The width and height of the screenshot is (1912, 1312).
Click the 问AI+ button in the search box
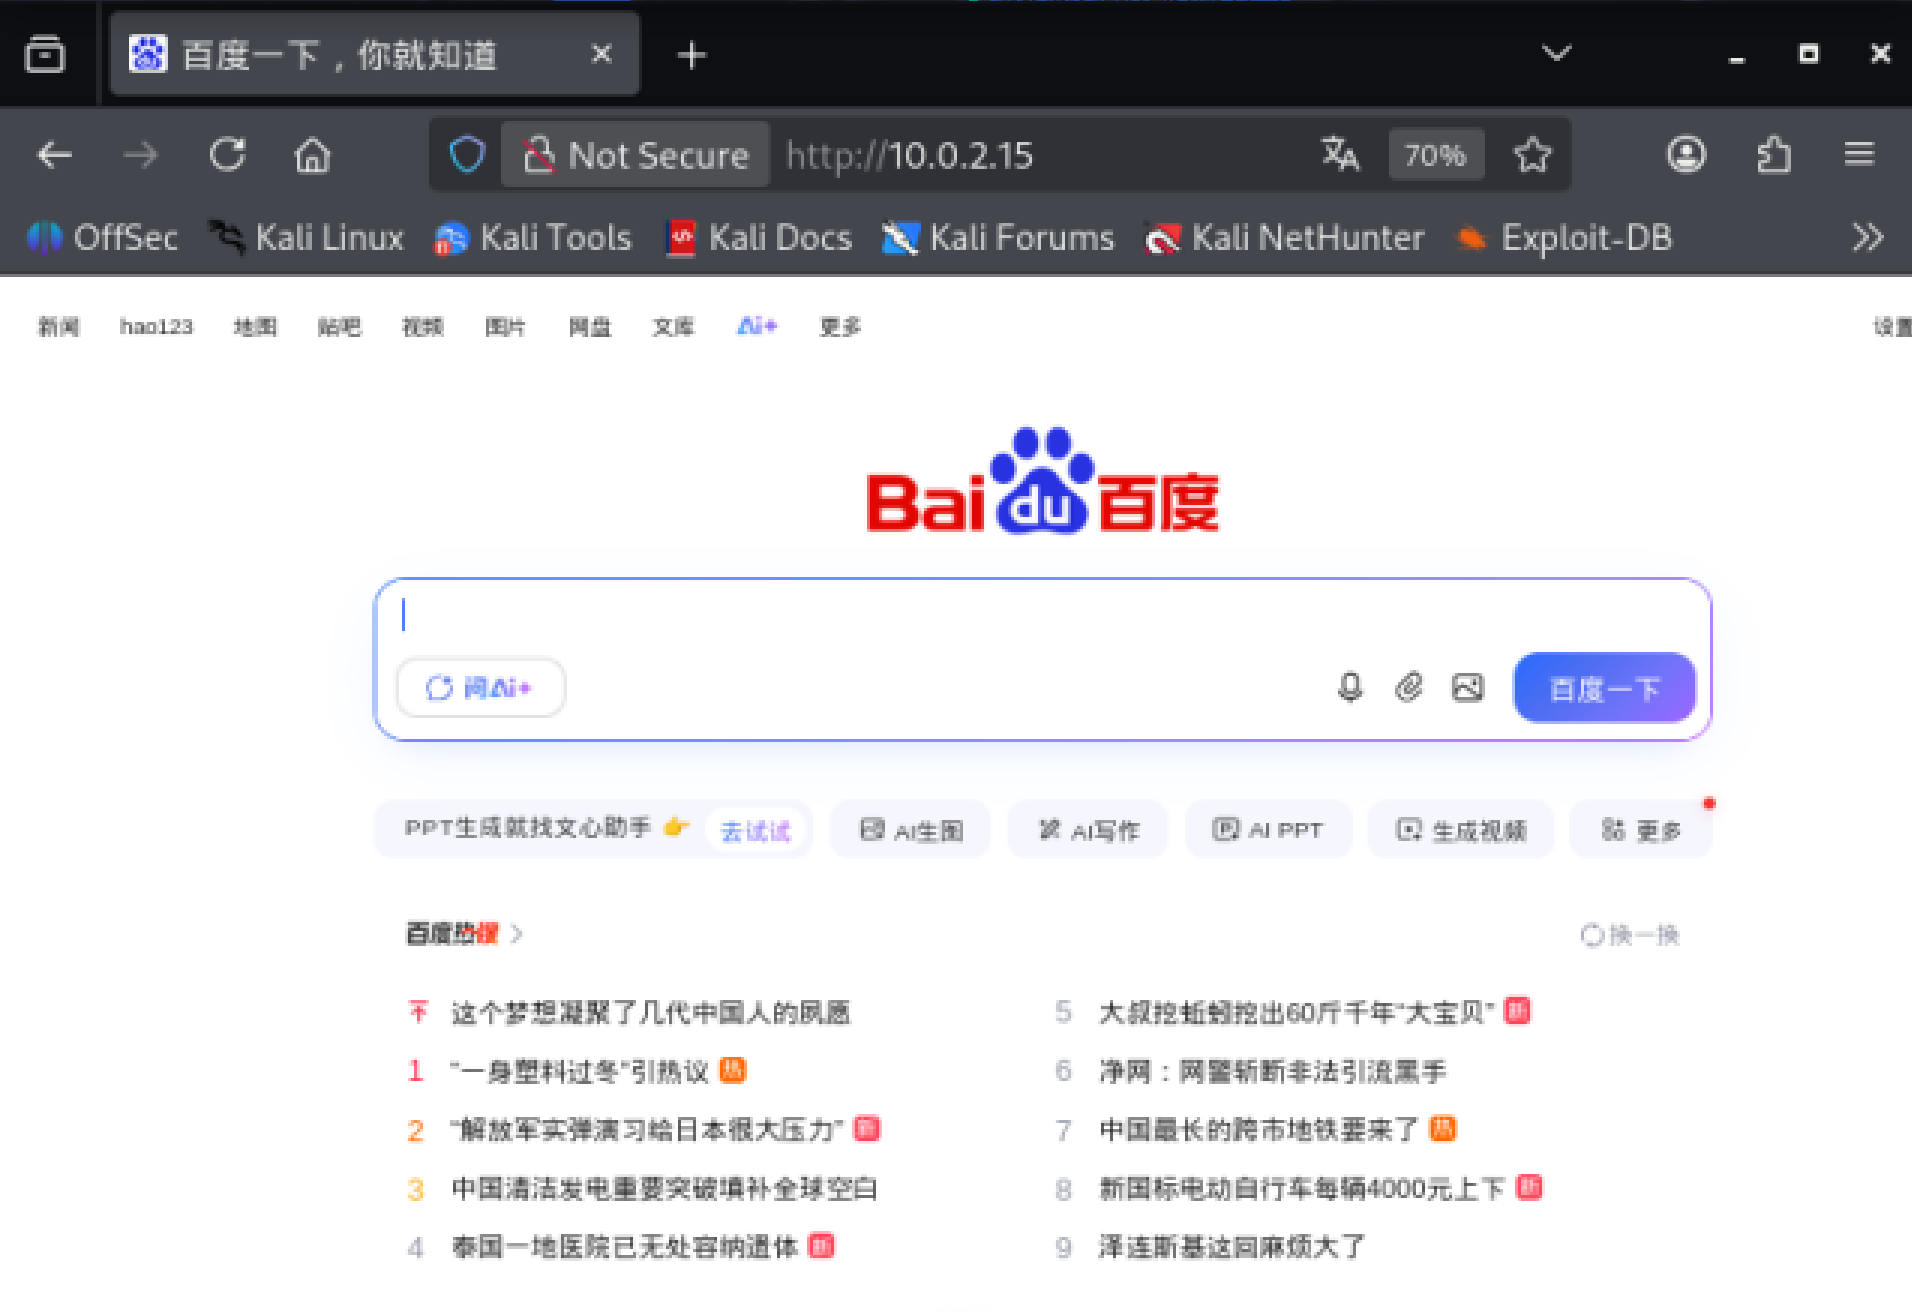point(481,688)
